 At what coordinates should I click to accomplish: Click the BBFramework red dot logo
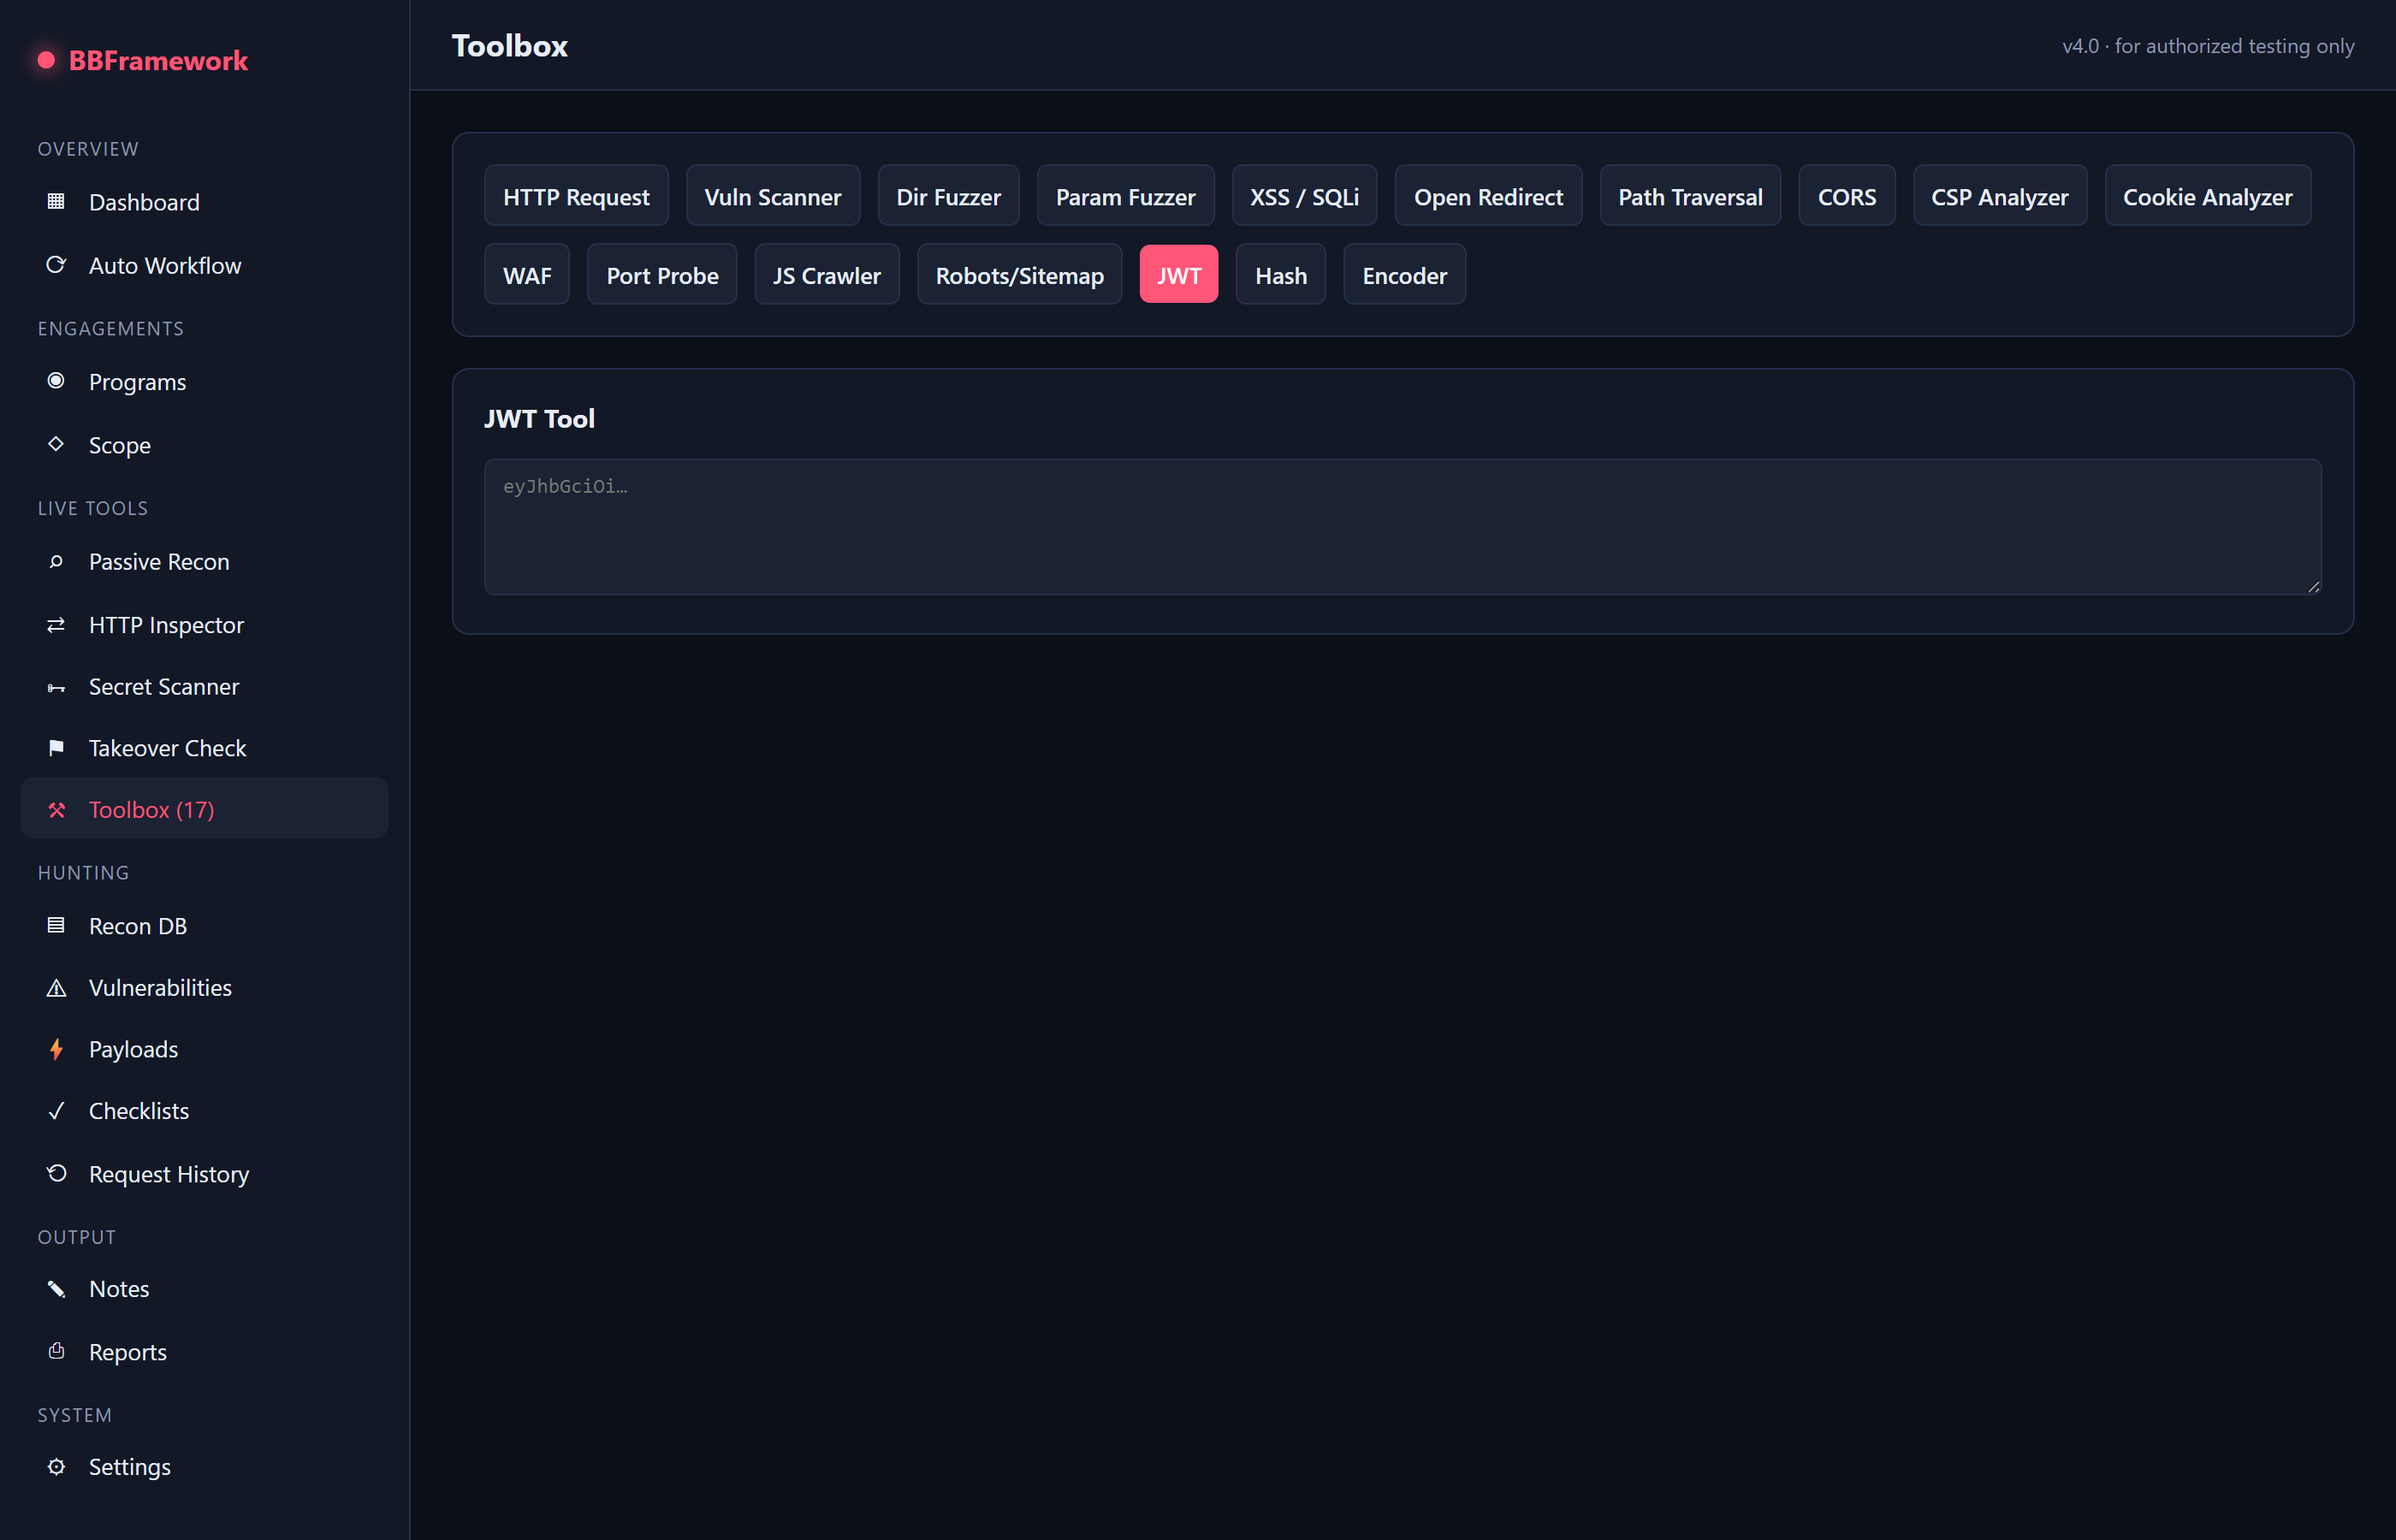pyautogui.click(x=46, y=60)
